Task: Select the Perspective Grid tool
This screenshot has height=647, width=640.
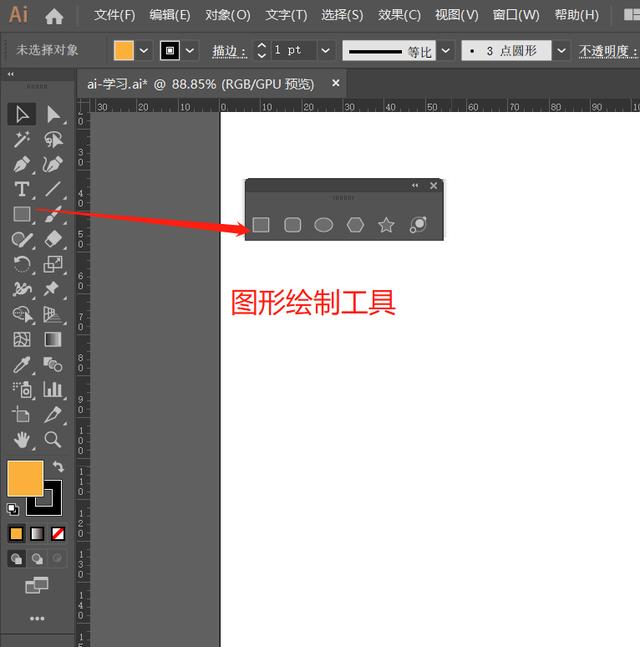Action: point(53,315)
